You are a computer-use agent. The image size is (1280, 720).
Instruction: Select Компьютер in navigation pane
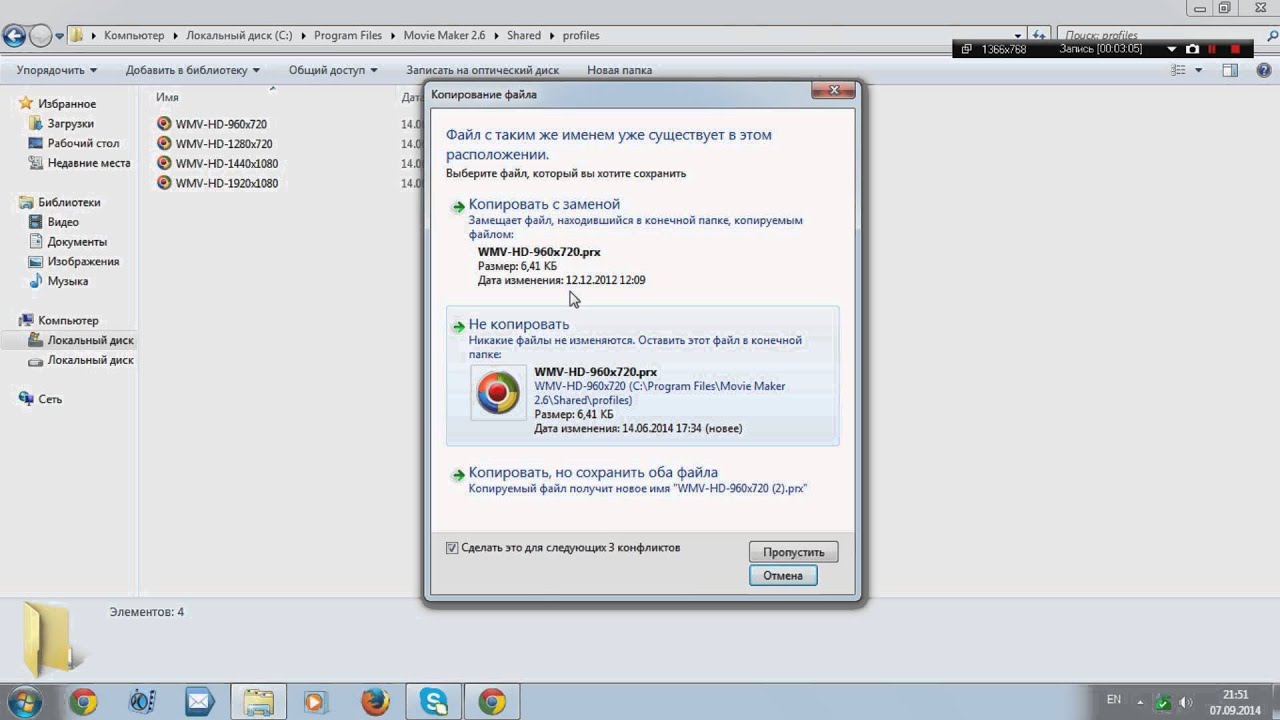[x=68, y=321]
